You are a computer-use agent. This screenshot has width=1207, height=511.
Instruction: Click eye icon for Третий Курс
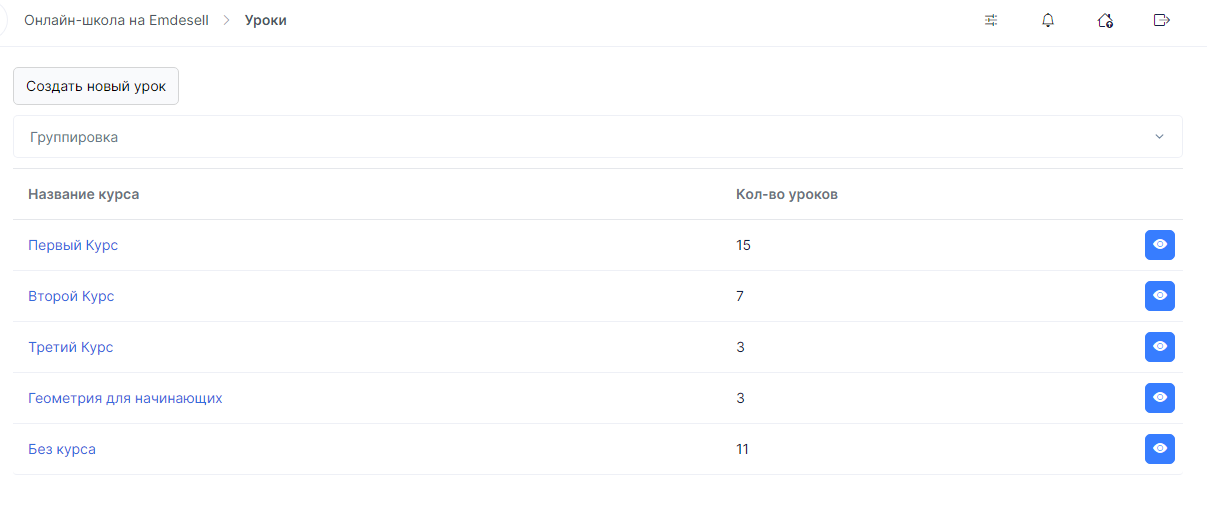1160,347
